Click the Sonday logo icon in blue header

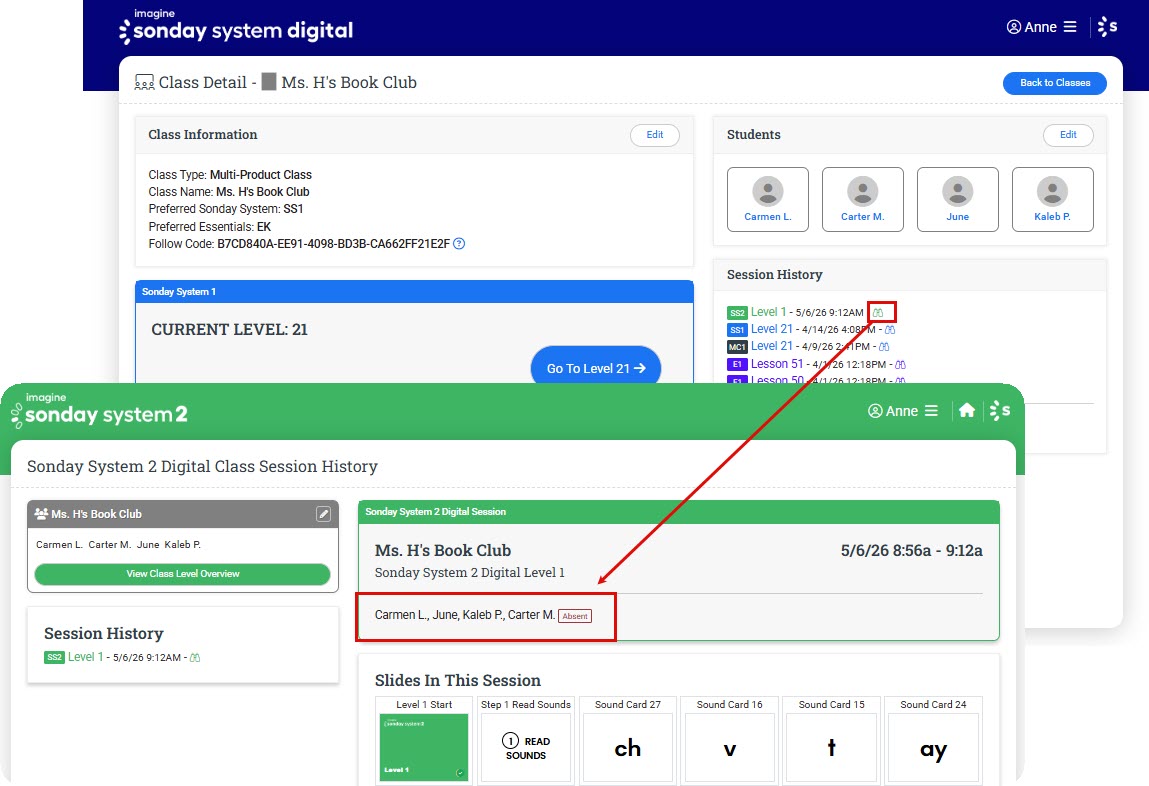(1107, 27)
